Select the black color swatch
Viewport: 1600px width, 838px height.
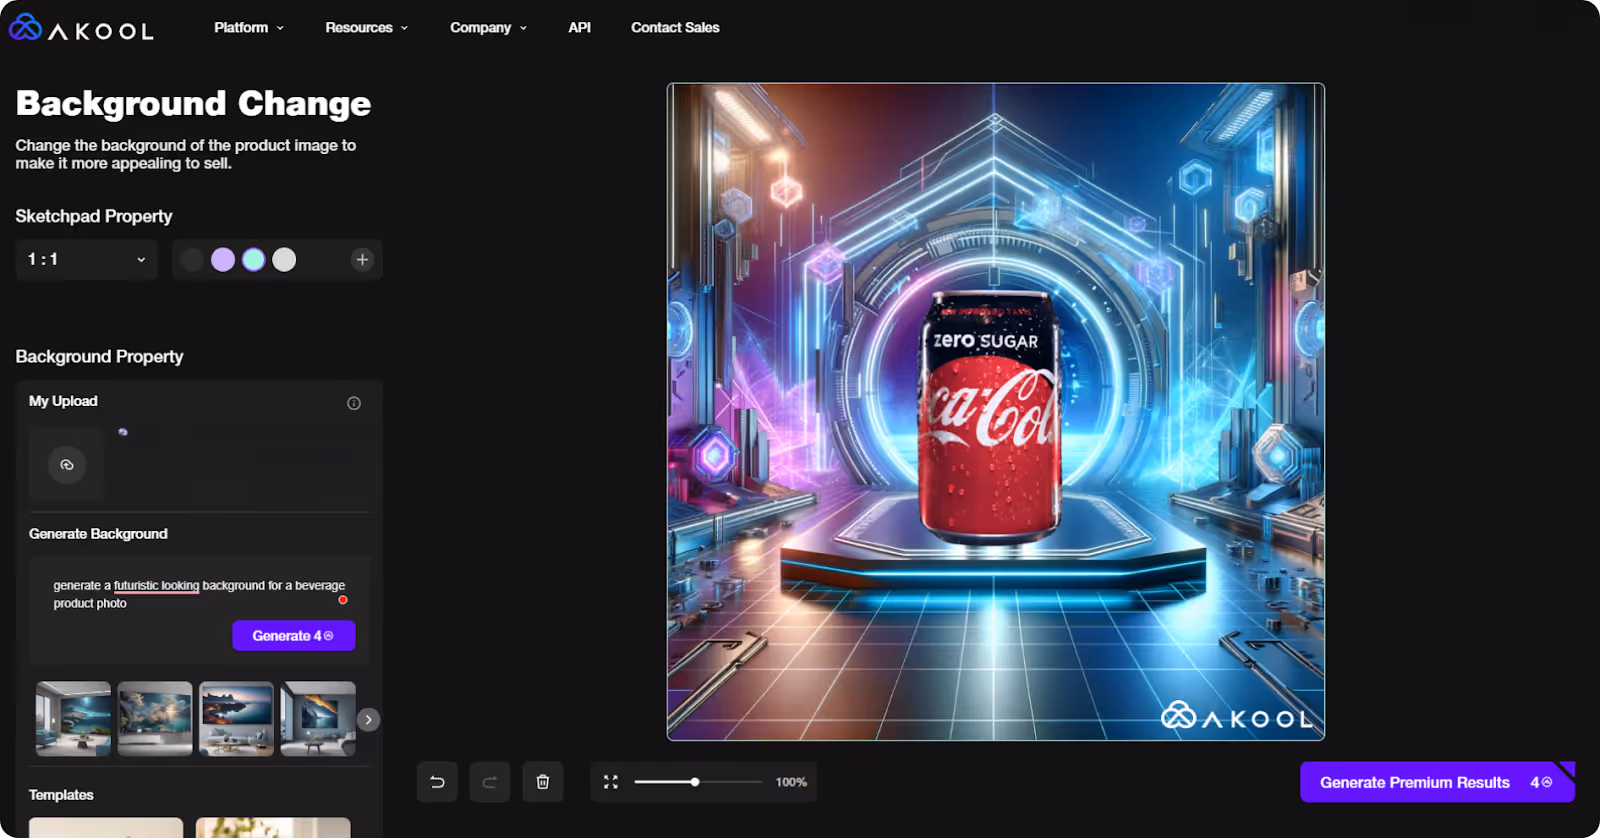pos(192,260)
